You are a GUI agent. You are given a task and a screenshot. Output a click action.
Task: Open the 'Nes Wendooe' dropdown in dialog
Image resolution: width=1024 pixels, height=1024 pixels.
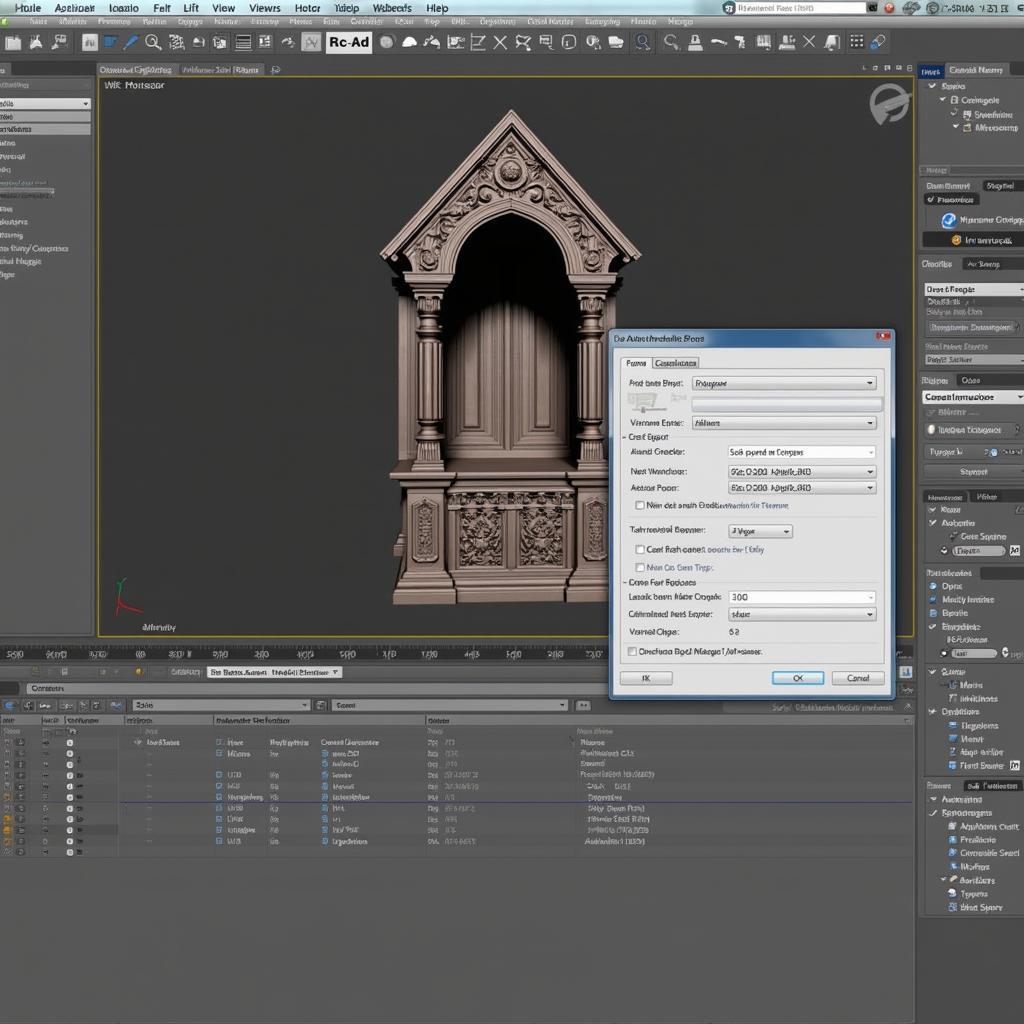tap(802, 472)
